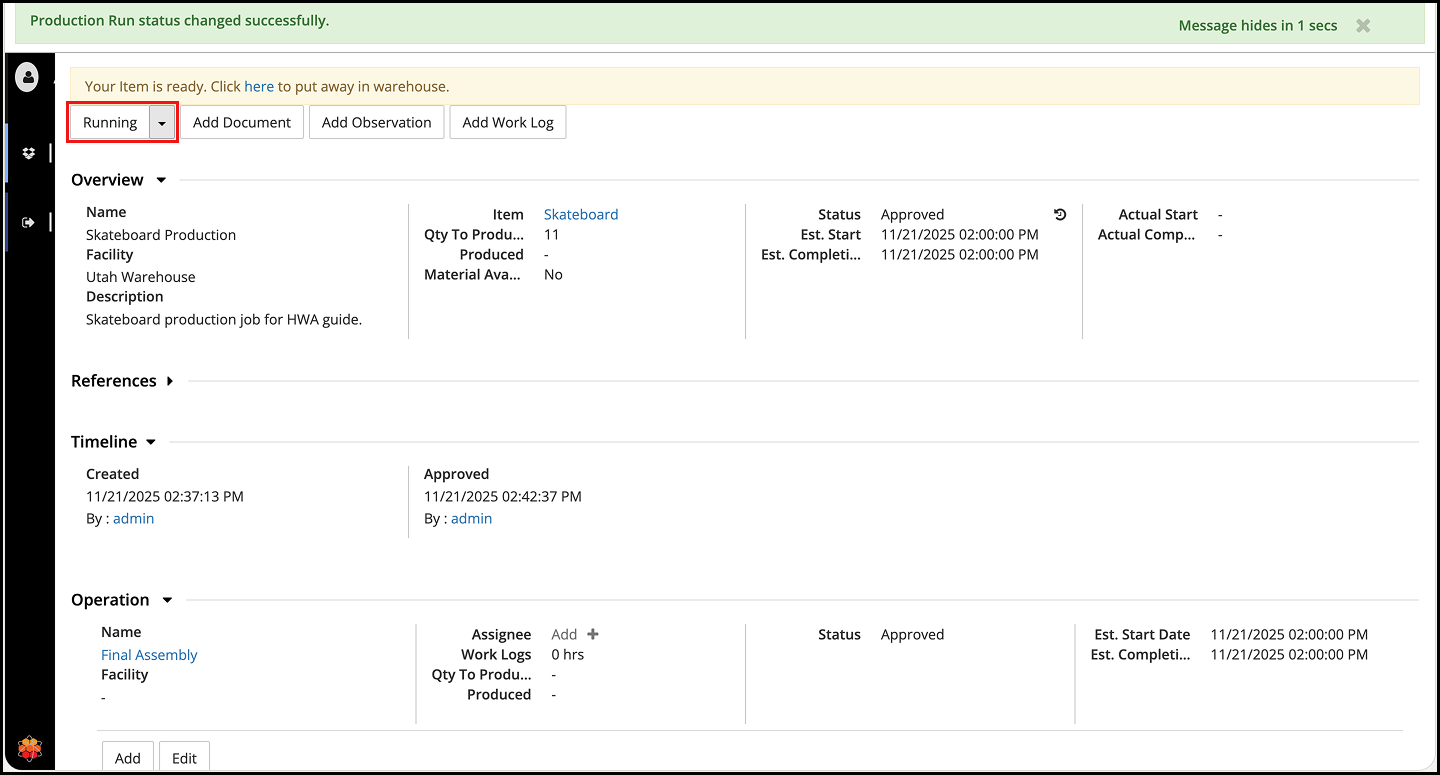Click the Add Work Log button
Image resolution: width=1440 pixels, height=775 pixels.
coord(508,123)
